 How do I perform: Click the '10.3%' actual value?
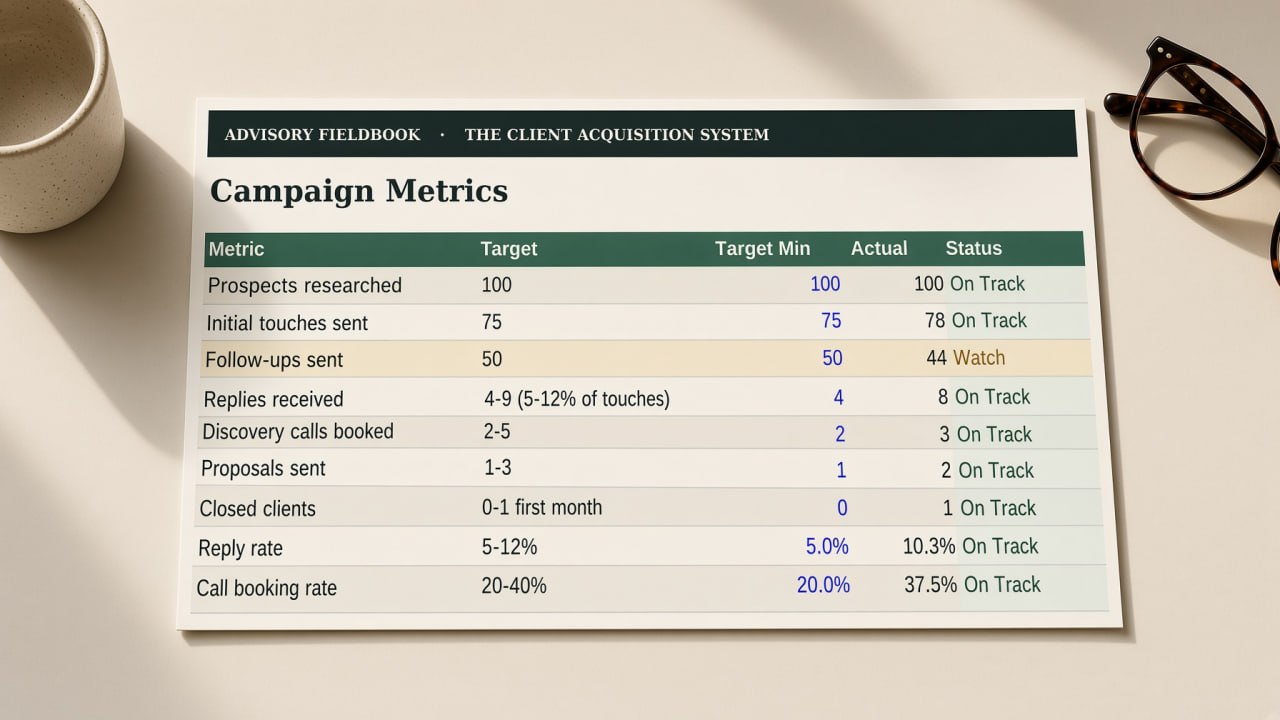click(930, 546)
